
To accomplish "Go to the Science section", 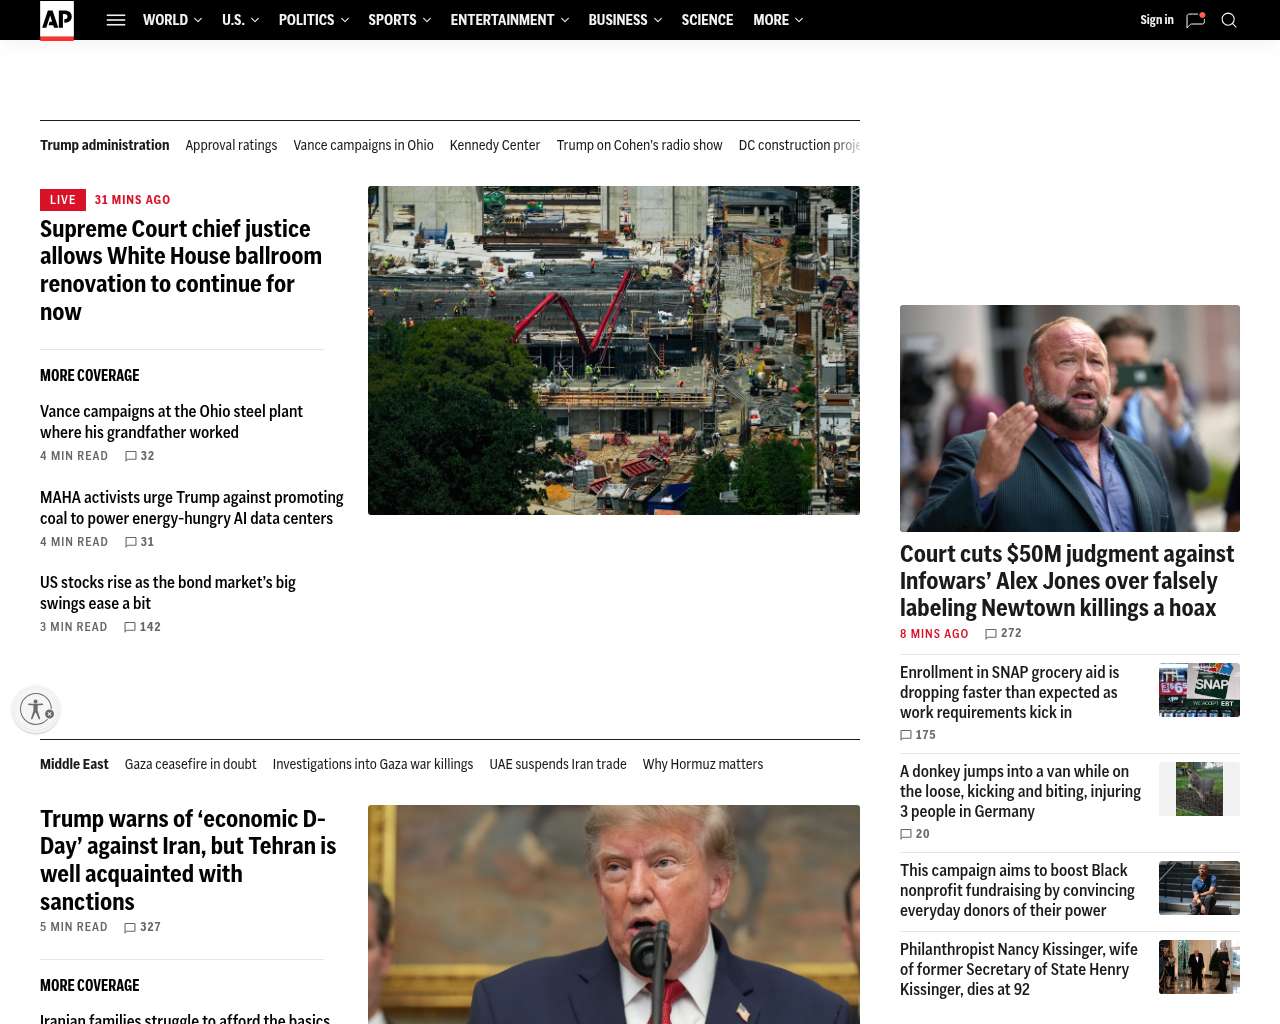I will pos(707,20).
